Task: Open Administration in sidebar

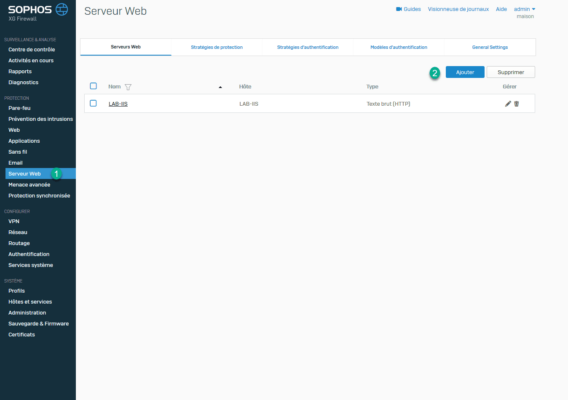Action: tap(27, 313)
